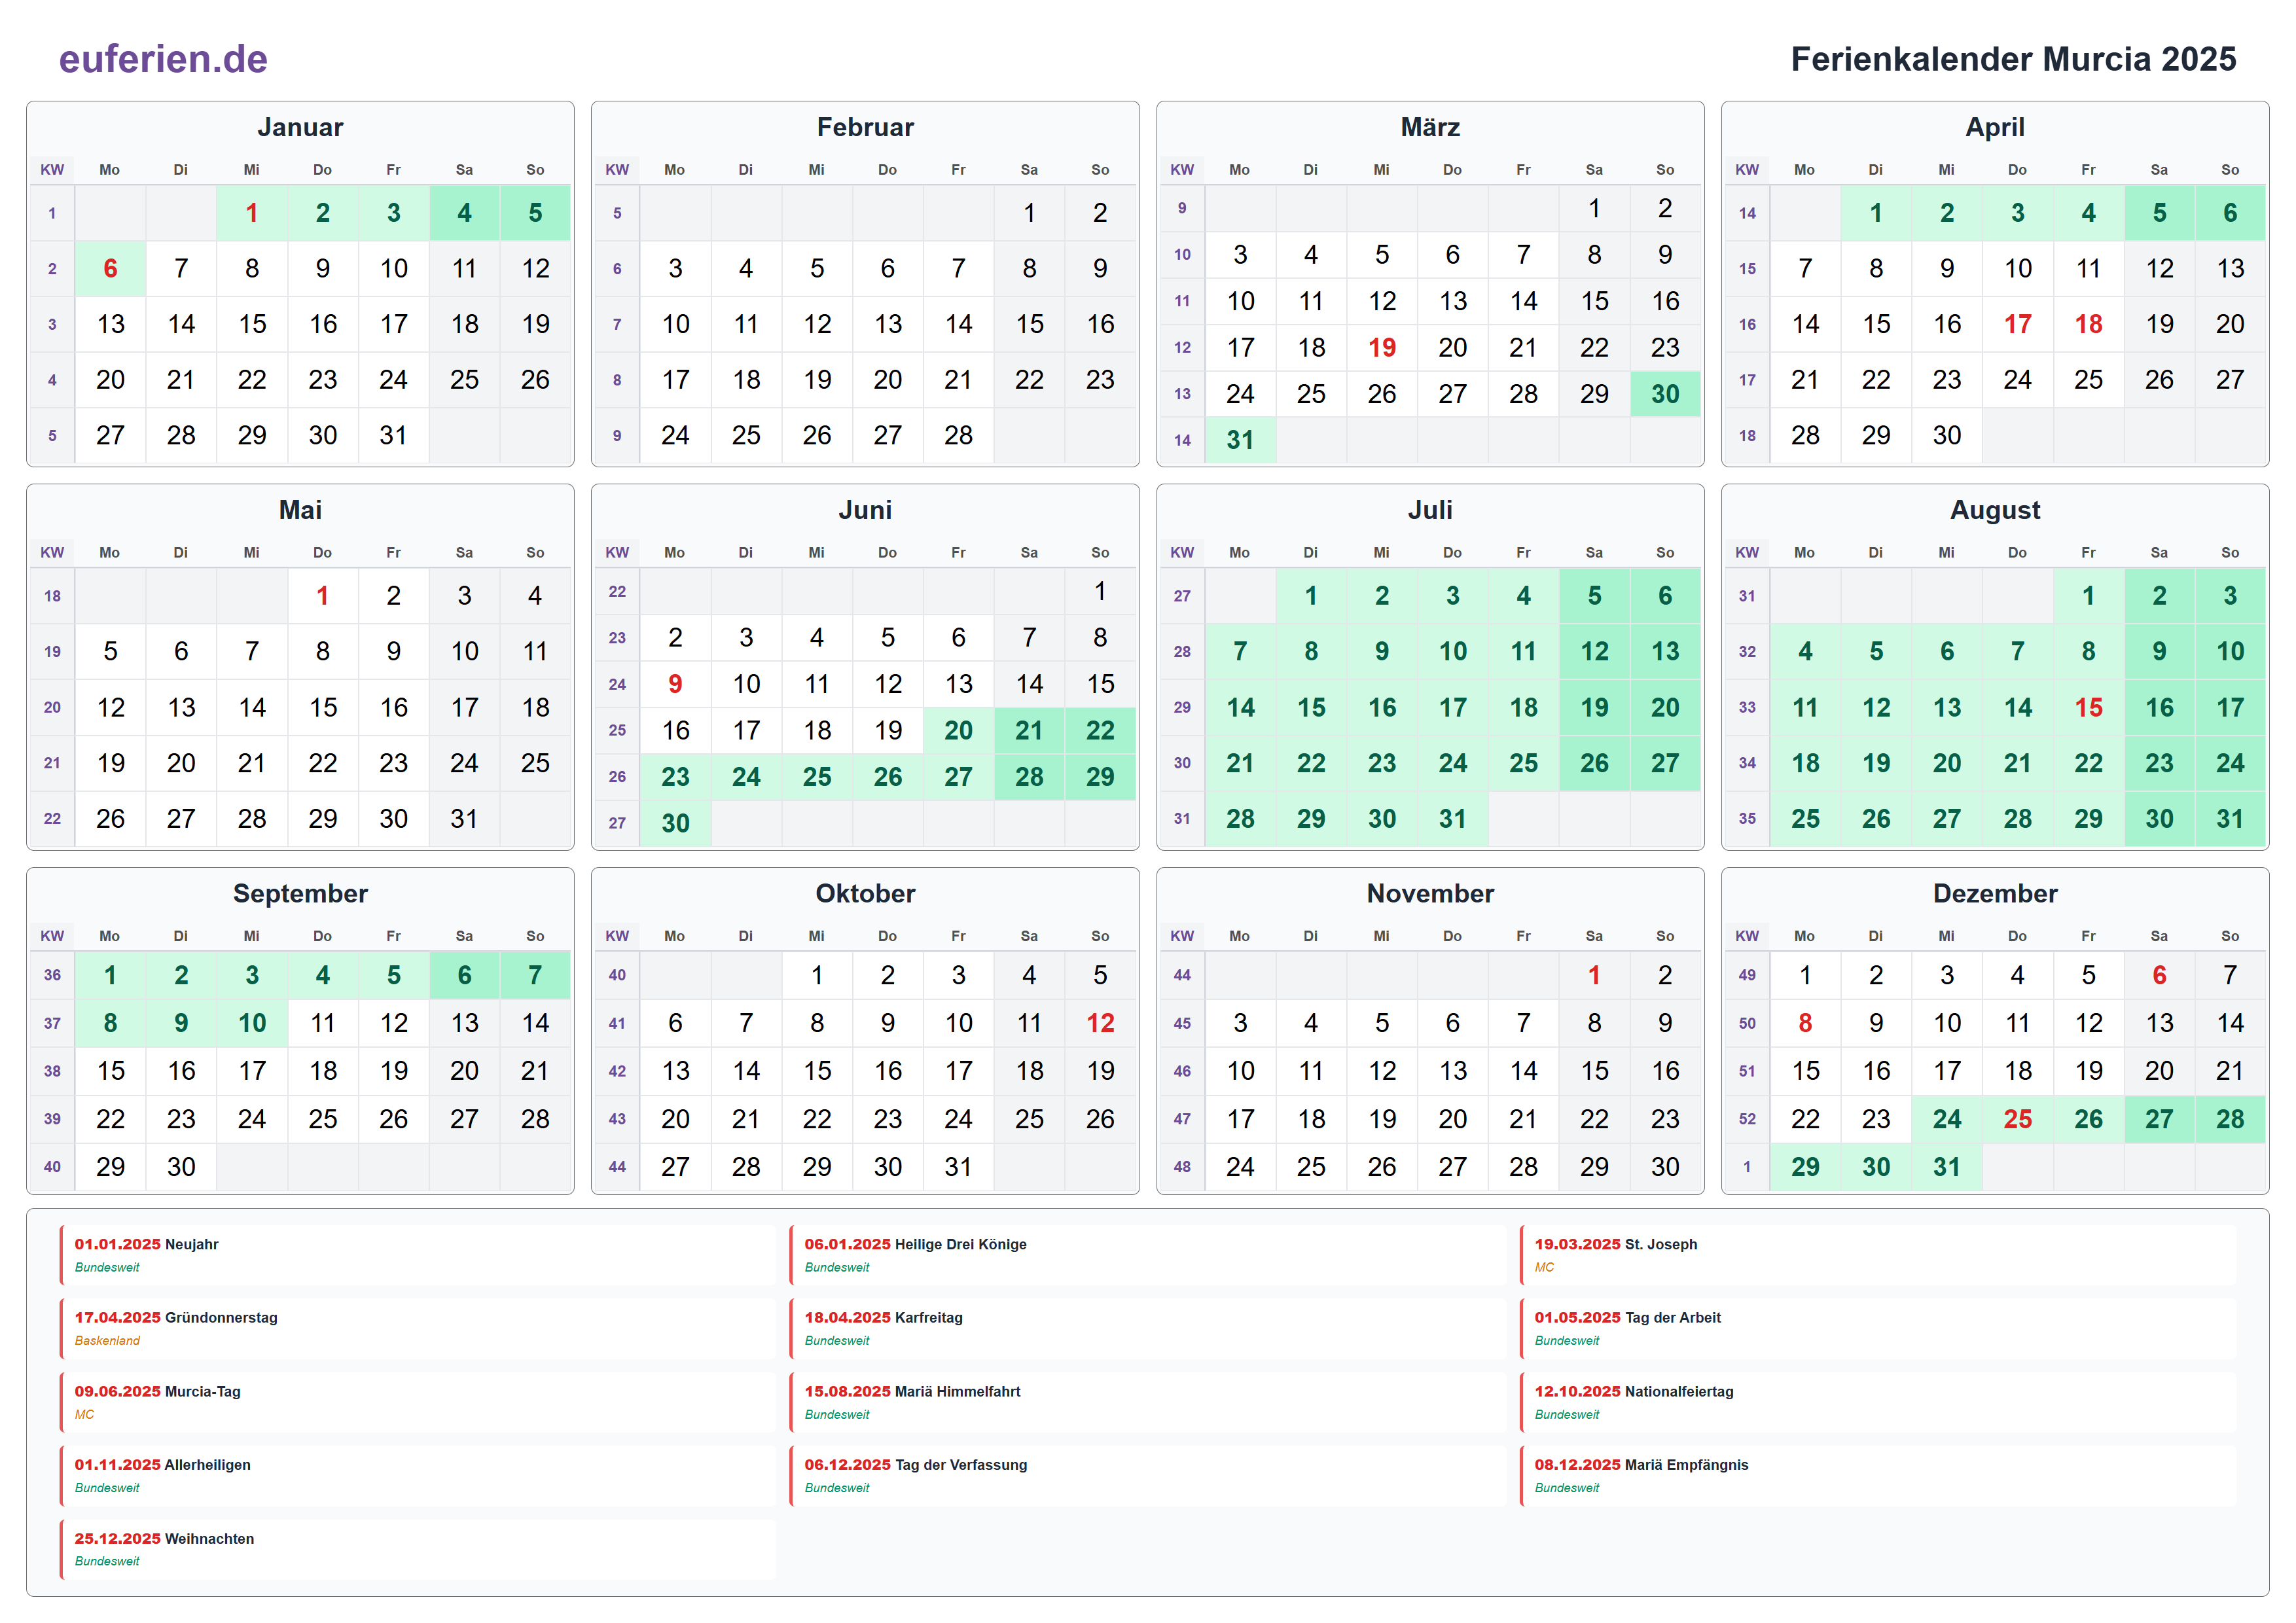Image resolution: width=2296 pixels, height=1623 pixels.
Task: Click the 19.03.2025 St. Joseph entry
Action: pos(1878,1255)
